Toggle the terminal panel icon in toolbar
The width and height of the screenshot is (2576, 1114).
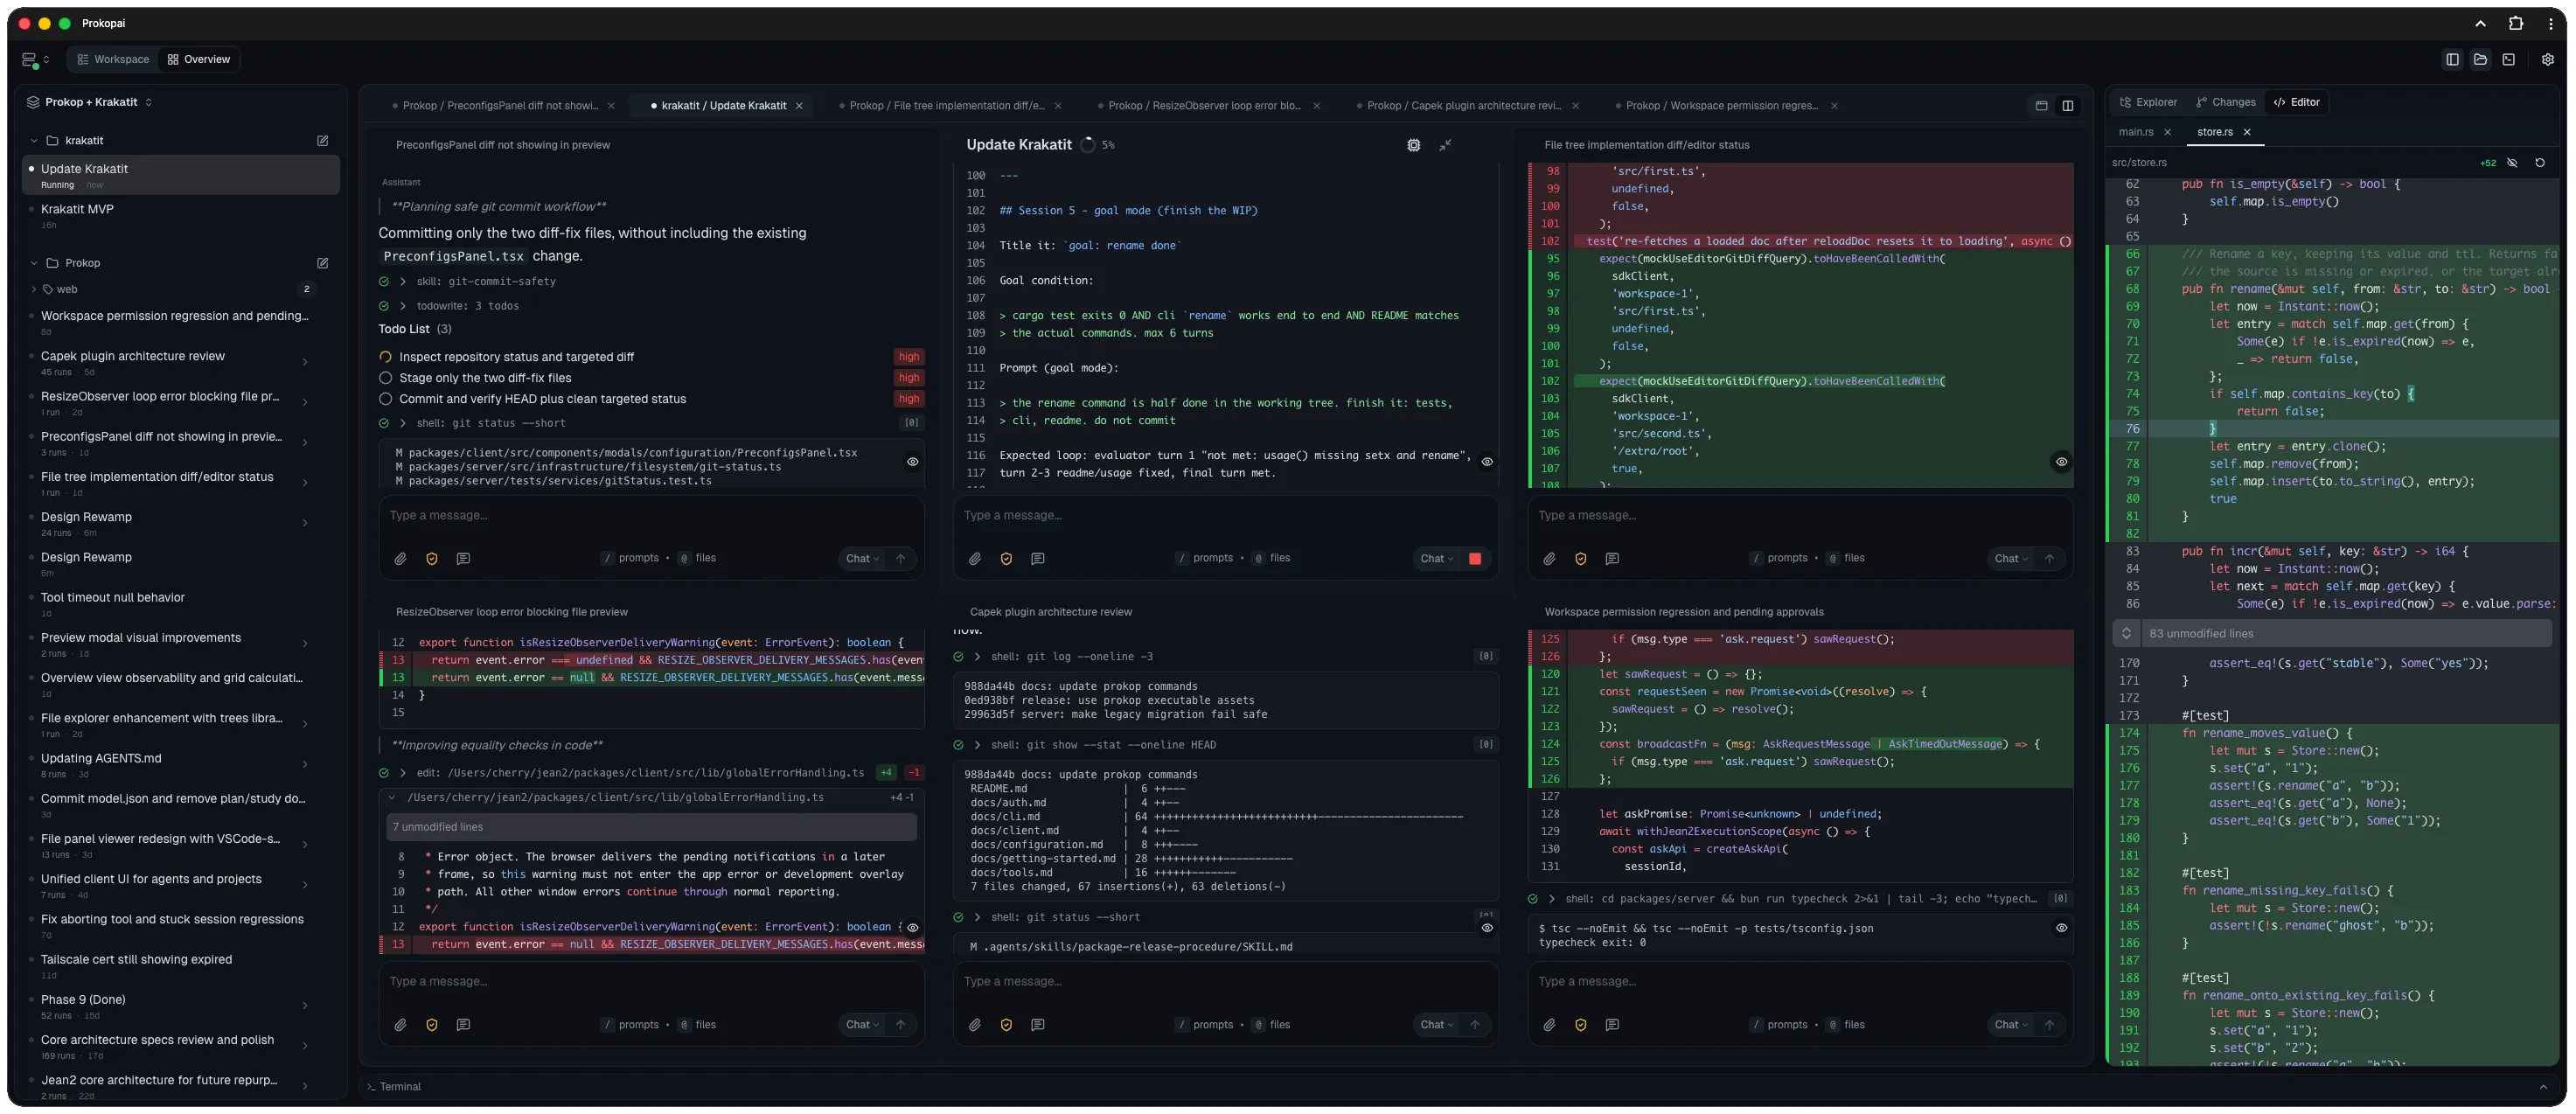2509,60
